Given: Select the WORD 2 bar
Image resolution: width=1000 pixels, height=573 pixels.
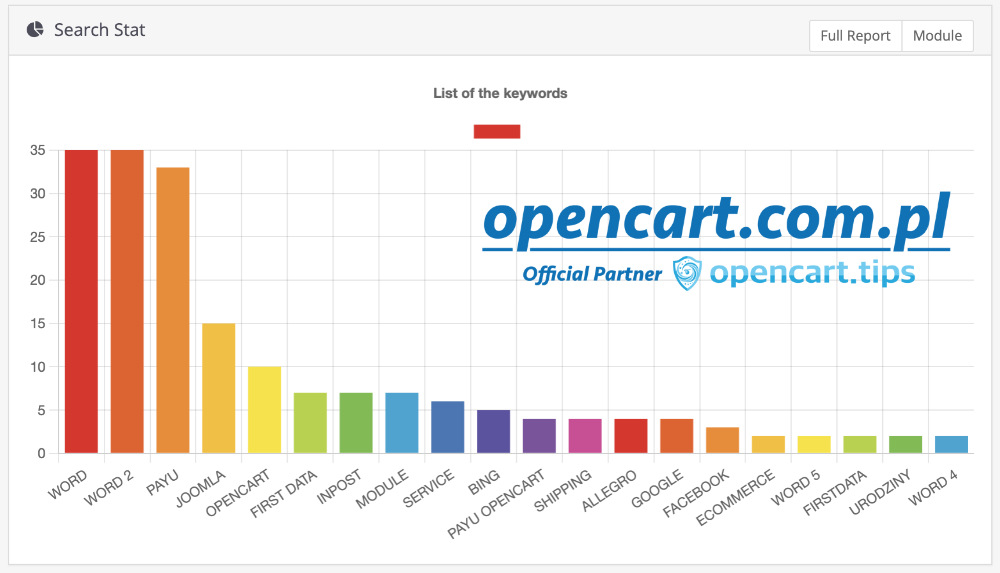Looking at the screenshot, I should point(127,301).
